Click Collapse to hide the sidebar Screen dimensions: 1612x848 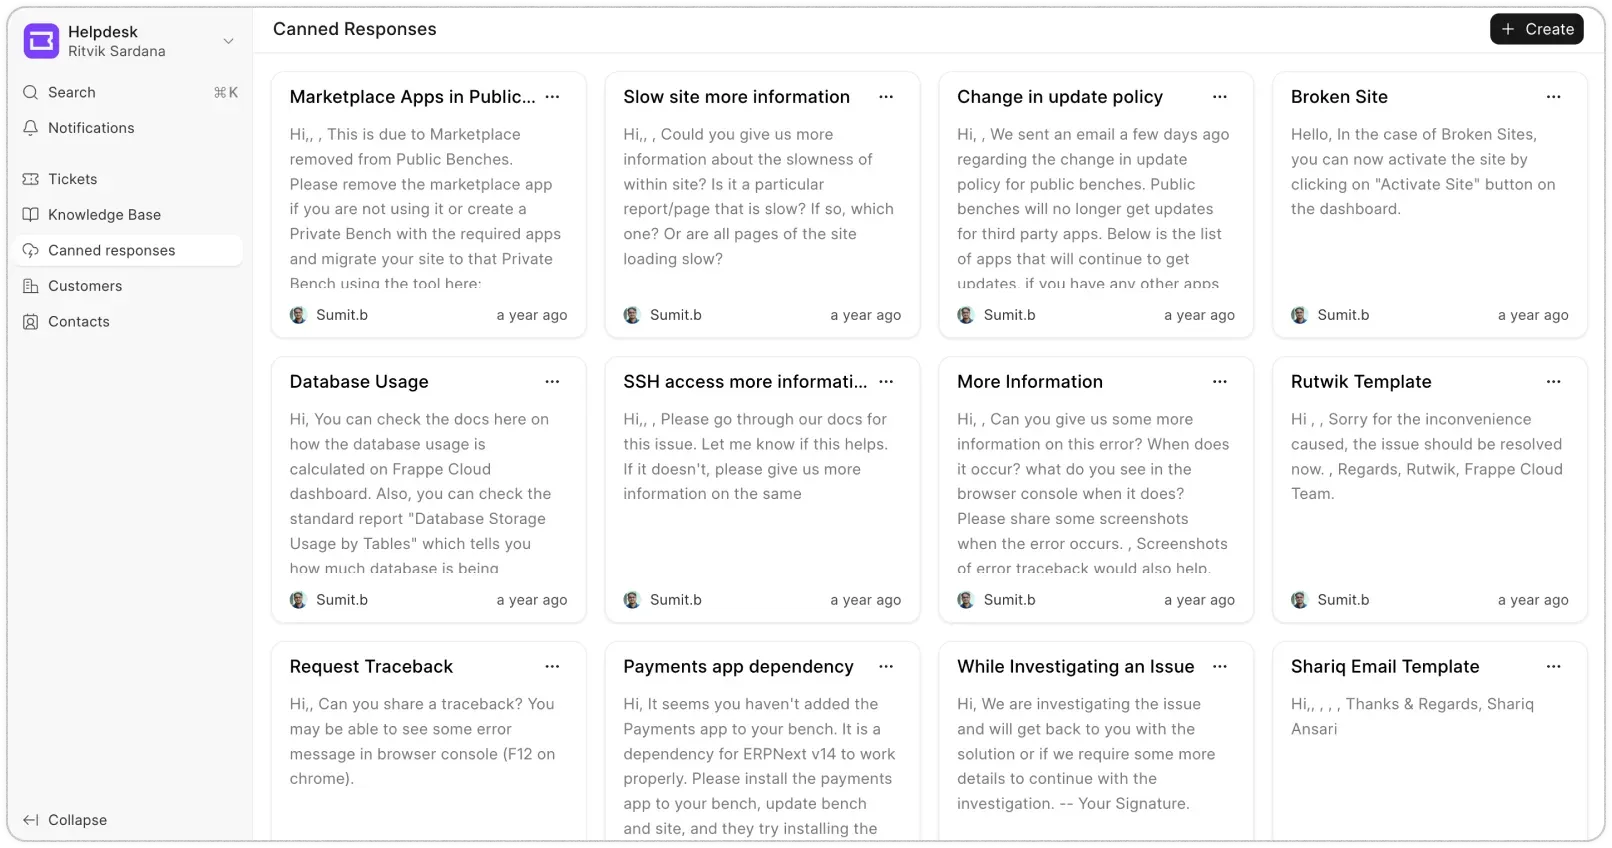[77, 820]
